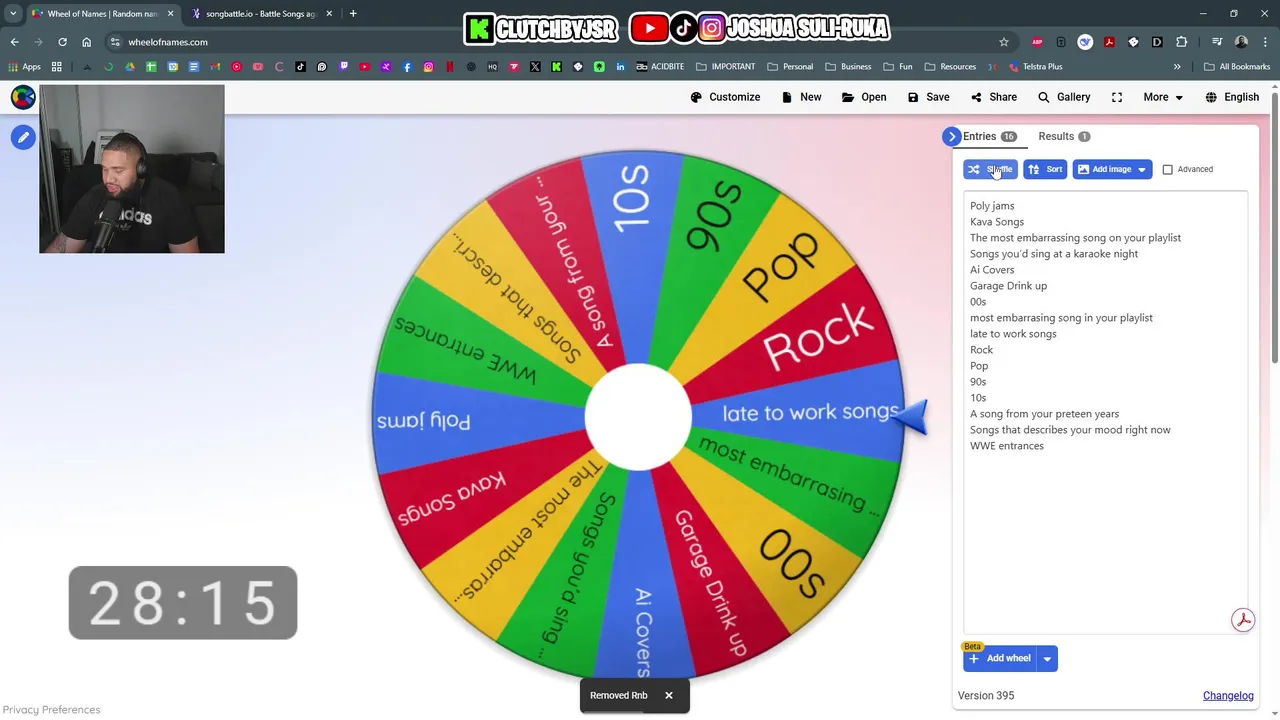Open the Gmail bookmark

(215, 67)
